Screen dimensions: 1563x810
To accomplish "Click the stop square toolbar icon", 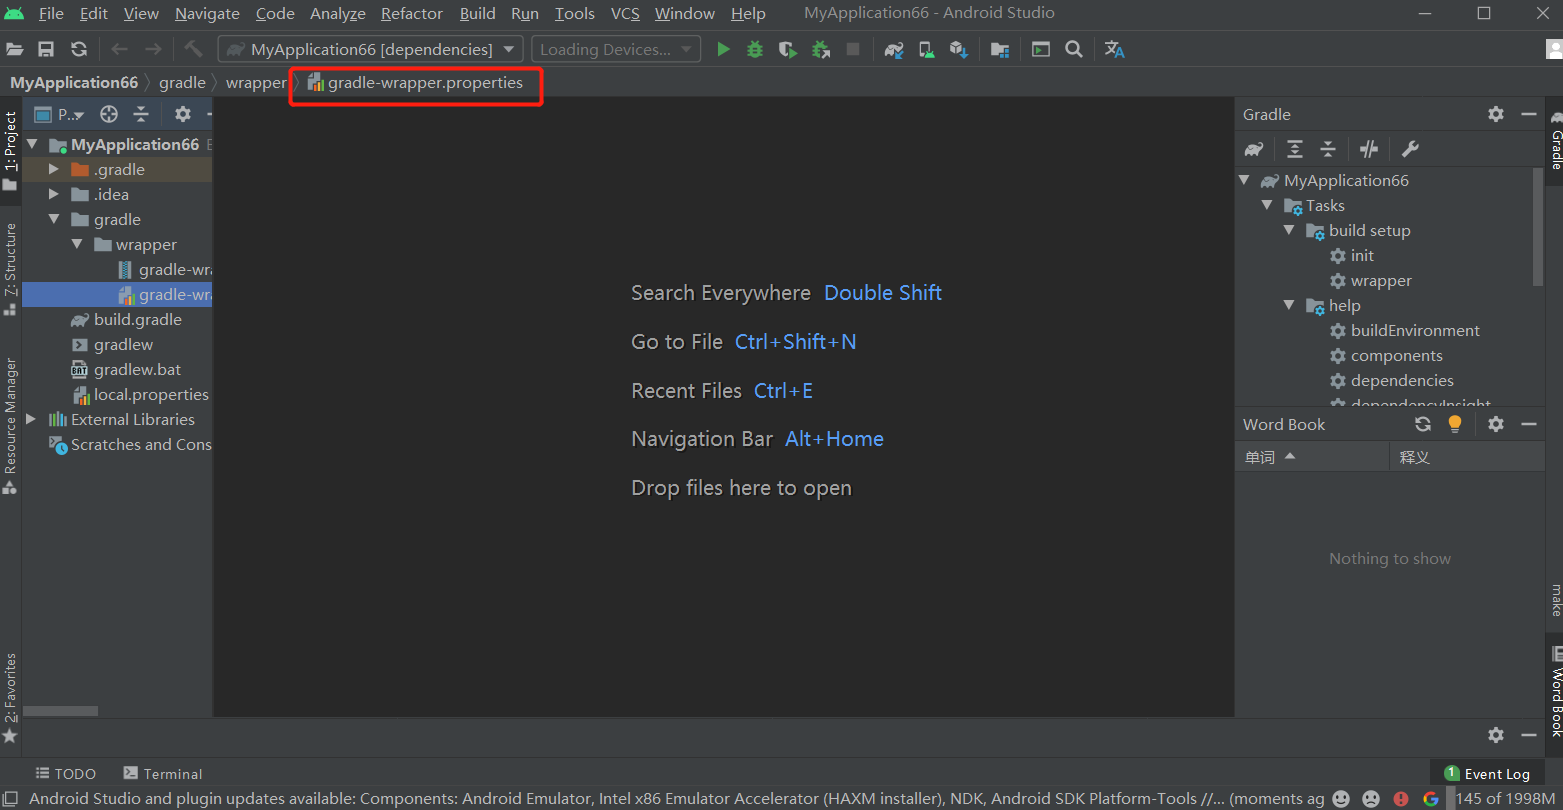I will point(853,49).
